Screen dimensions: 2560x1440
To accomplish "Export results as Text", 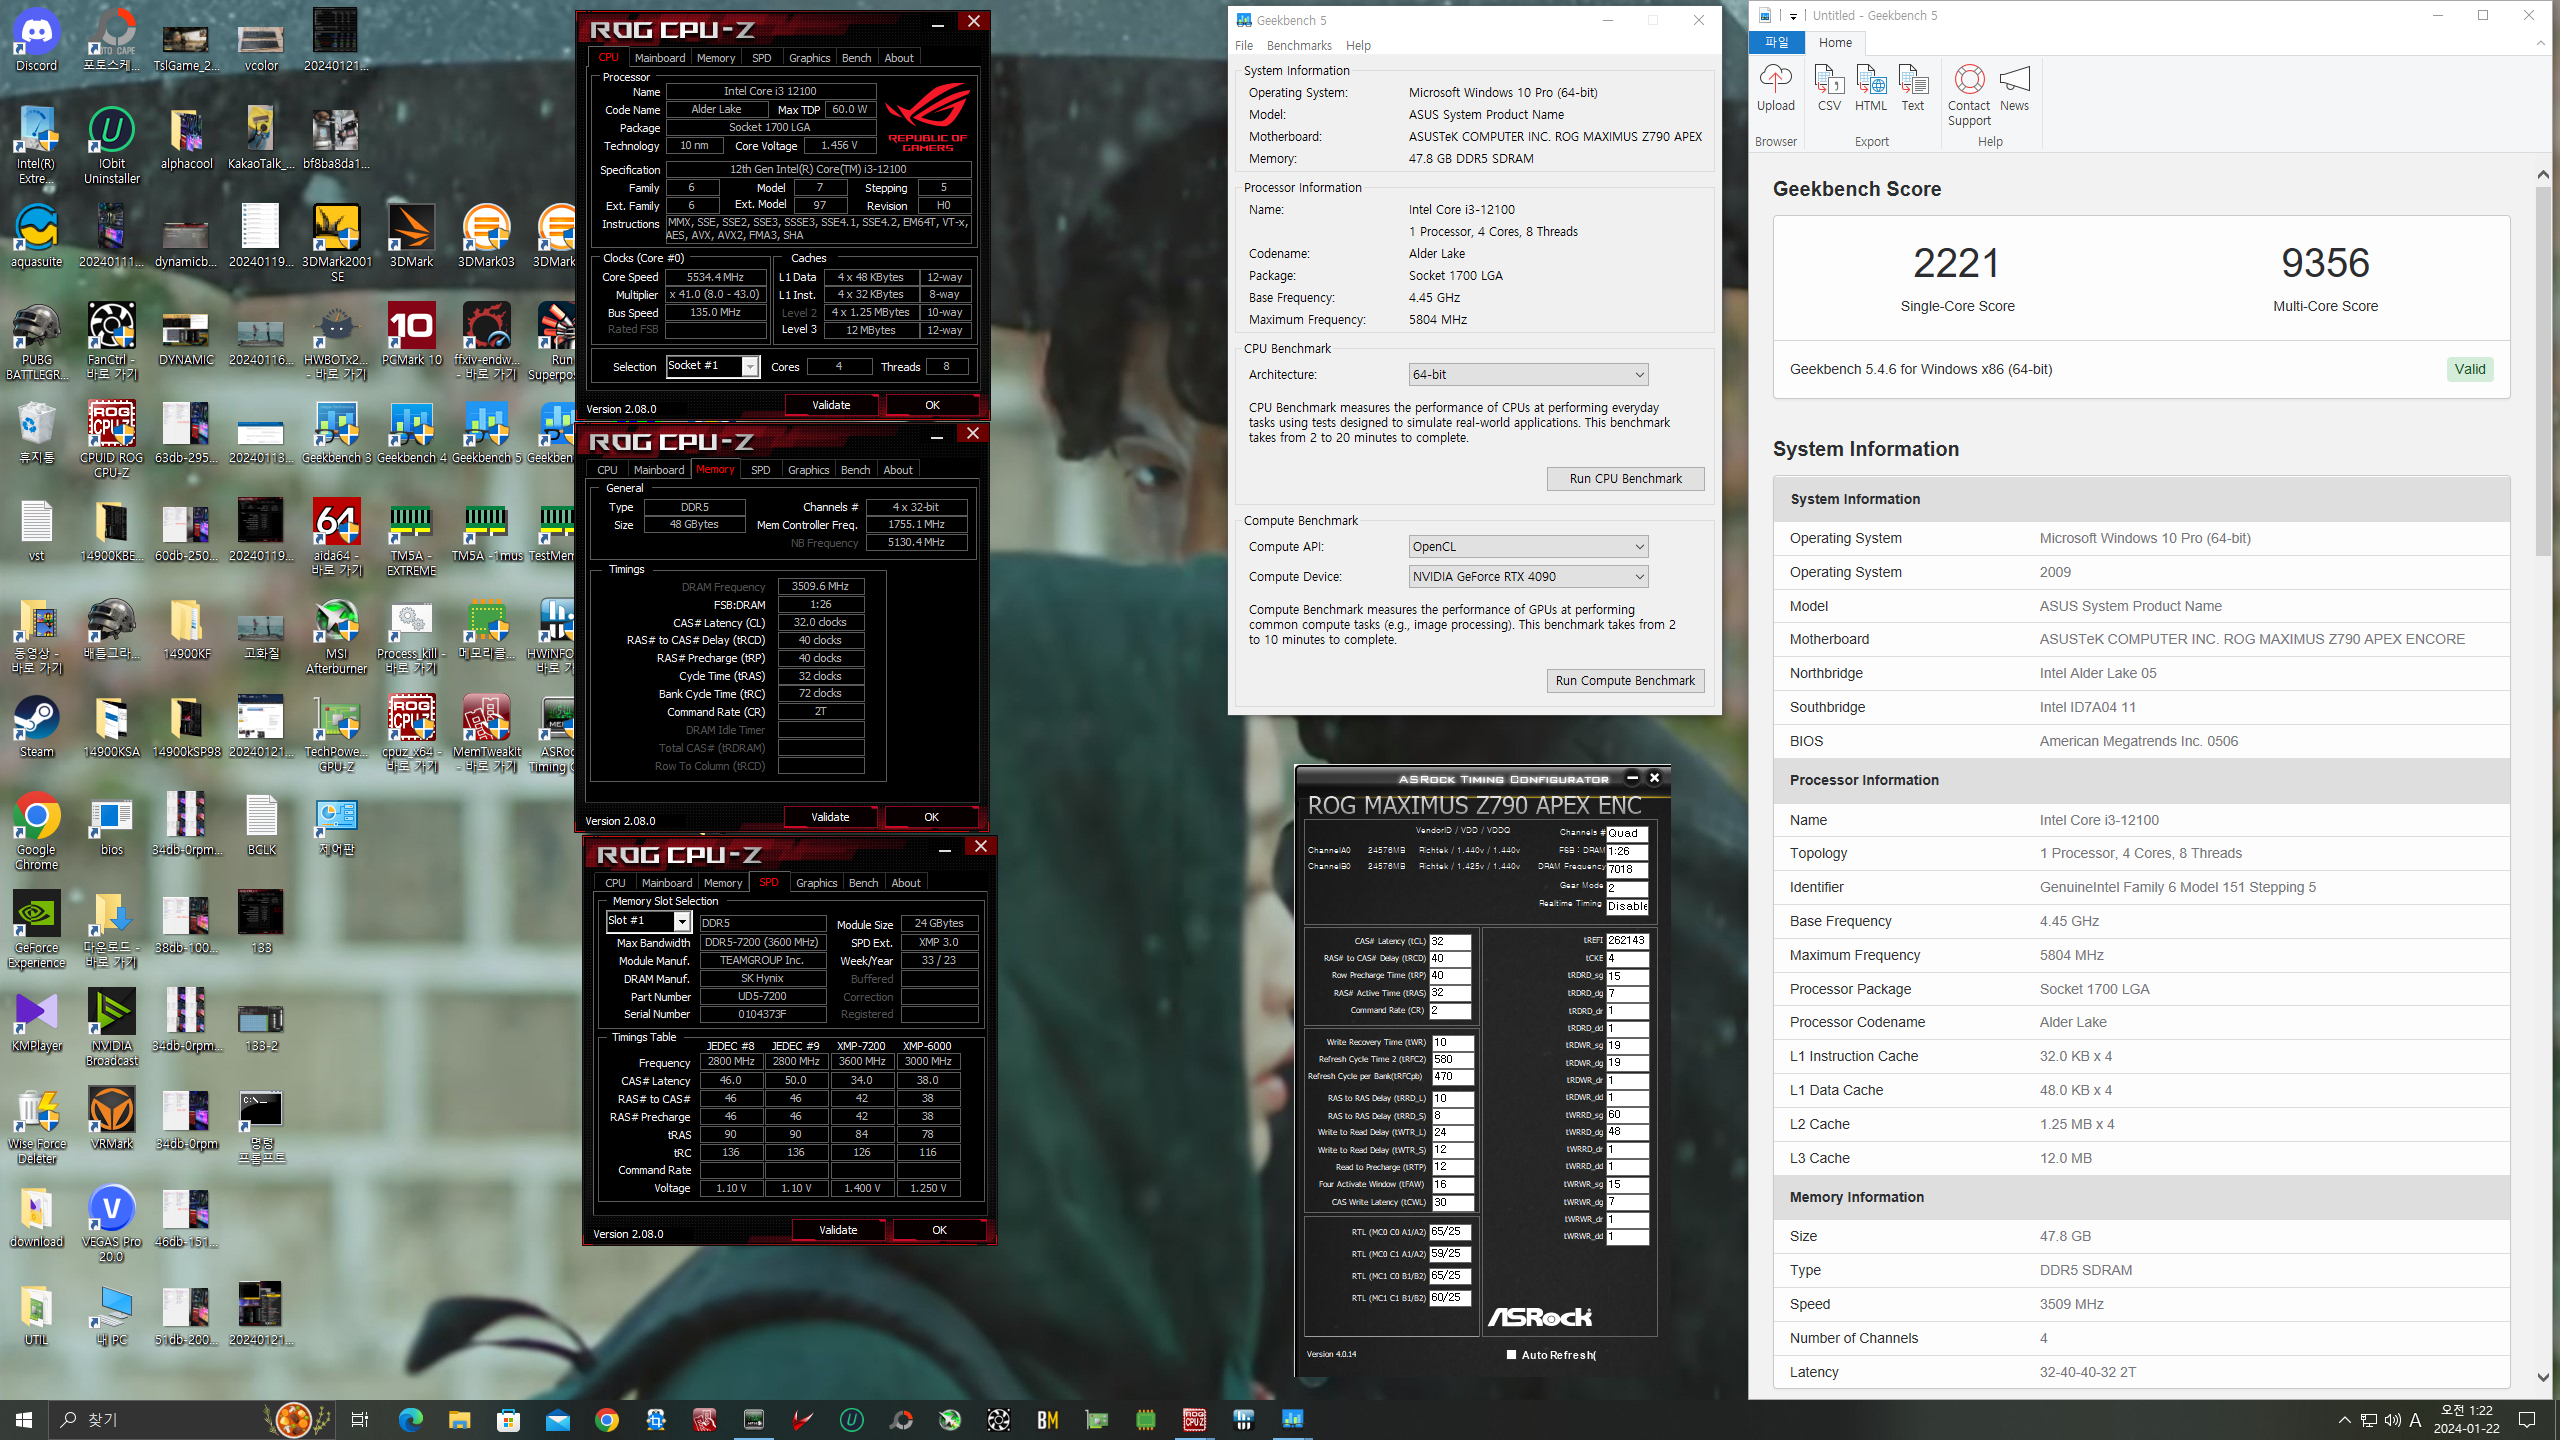I will point(1912,88).
